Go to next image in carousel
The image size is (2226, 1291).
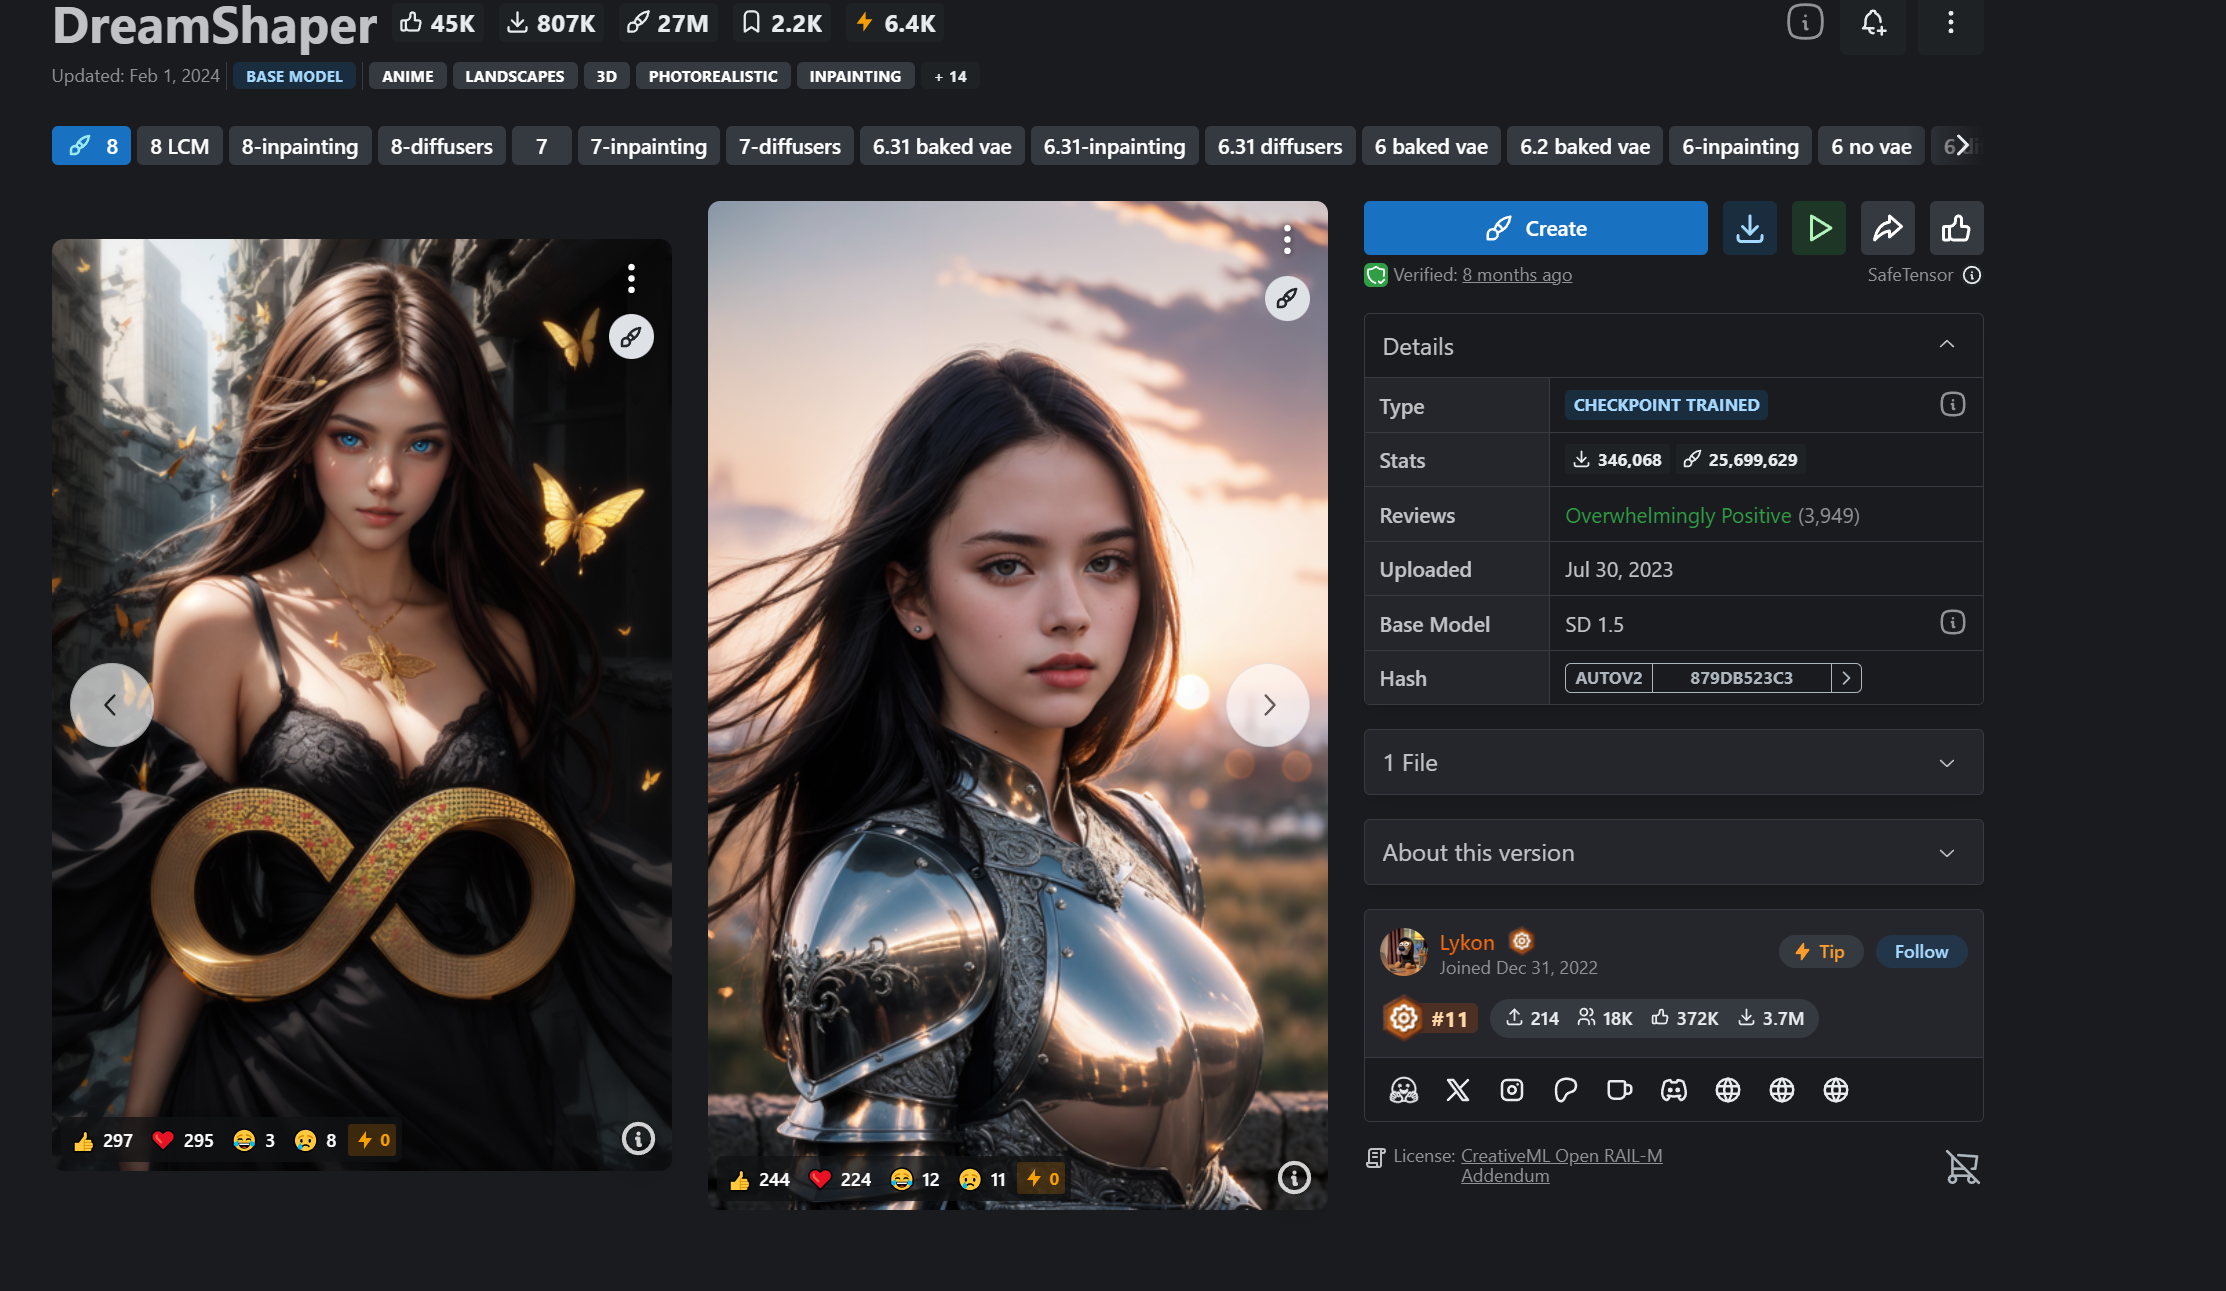click(x=1268, y=705)
